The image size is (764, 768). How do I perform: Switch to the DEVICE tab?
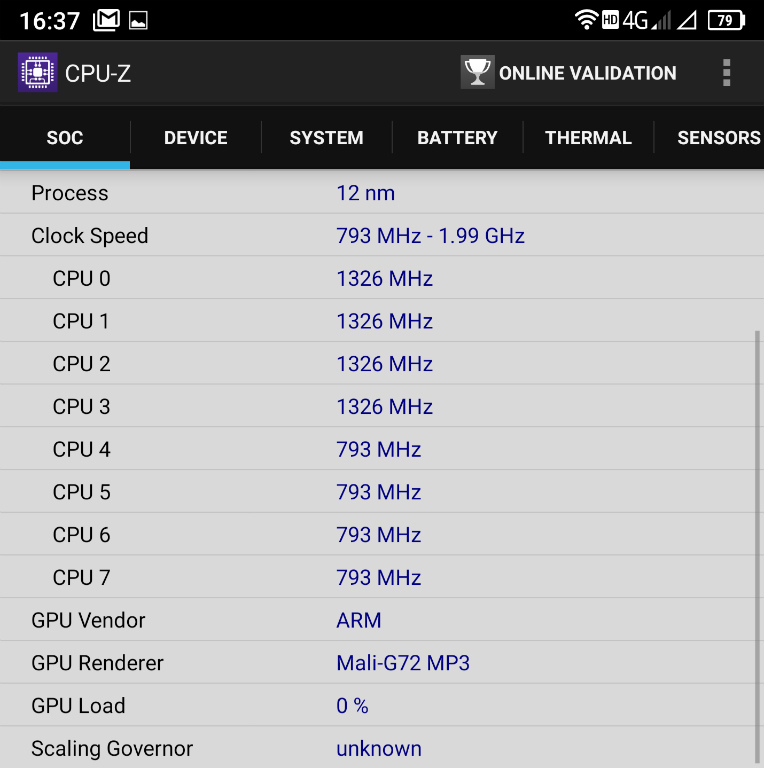pos(196,138)
